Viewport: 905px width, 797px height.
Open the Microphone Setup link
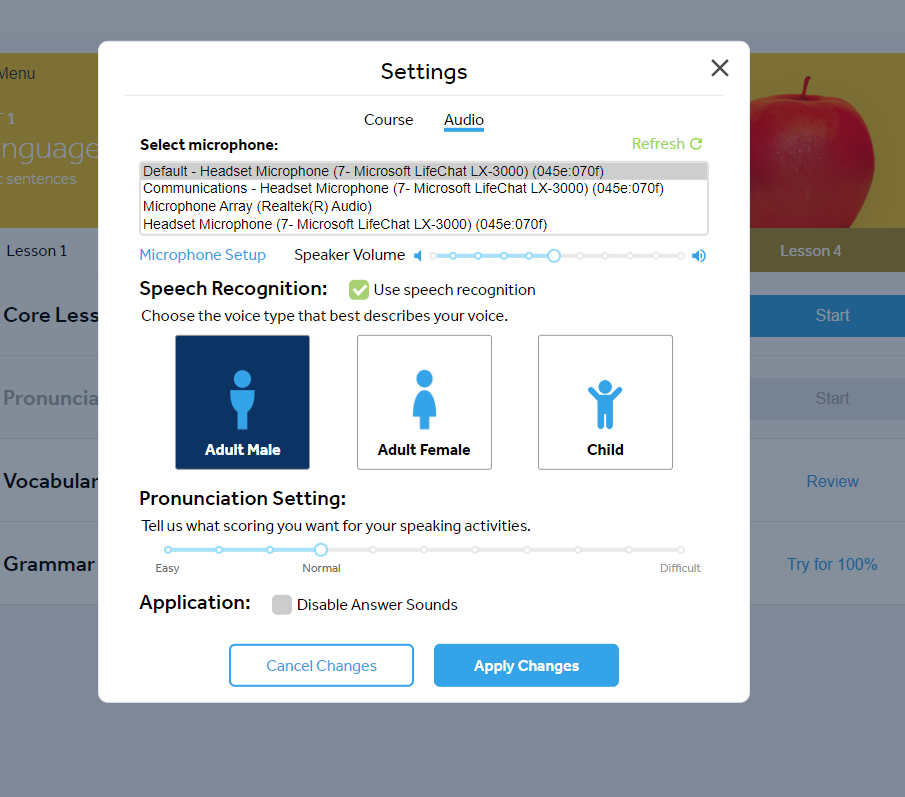pos(203,255)
